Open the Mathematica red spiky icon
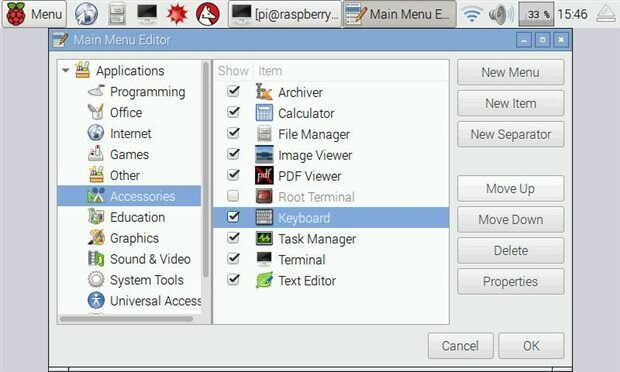 177,14
